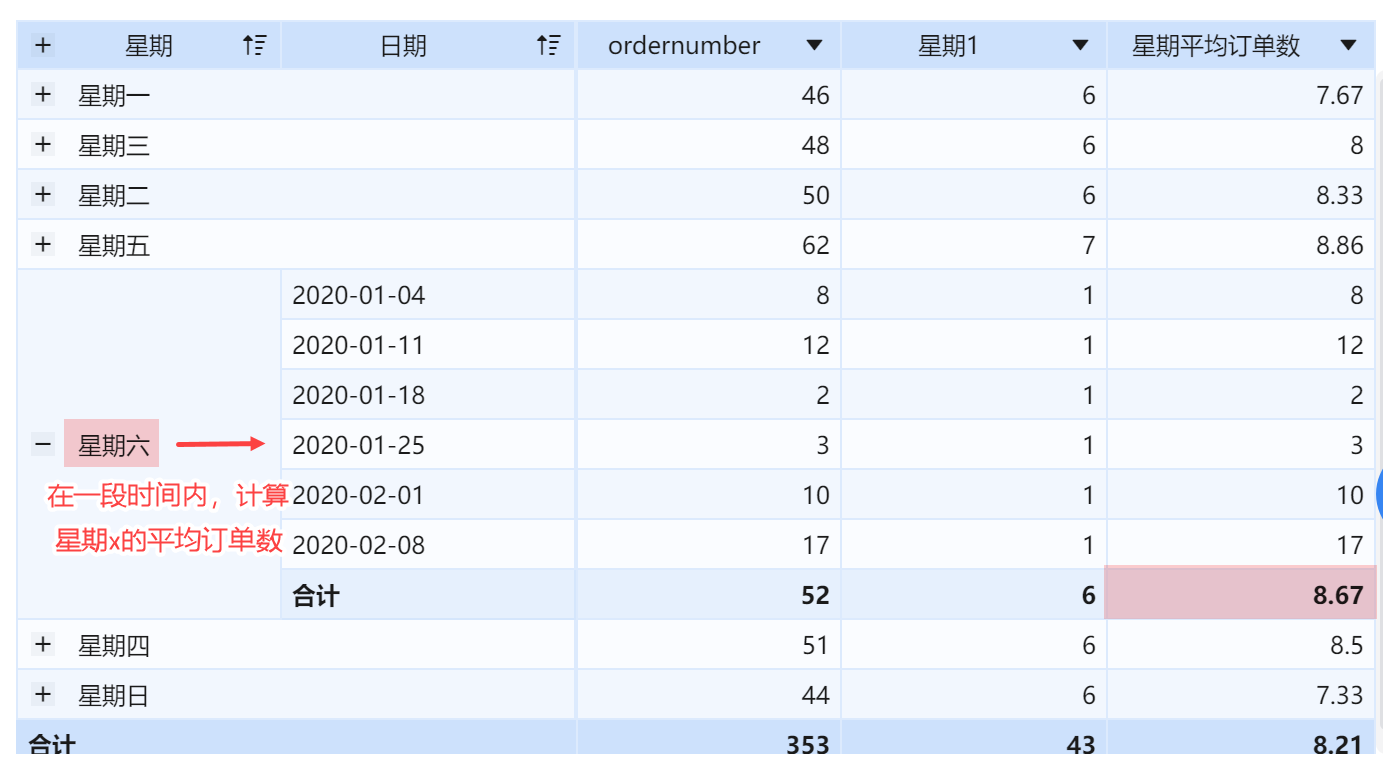Click the 2020-01-25 date cell
The image size is (1383, 763).
(x=358, y=445)
